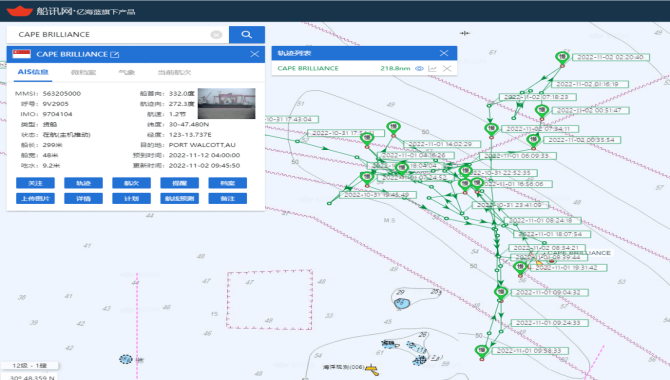Click the edit icon beside ship name

click(115, 54)
